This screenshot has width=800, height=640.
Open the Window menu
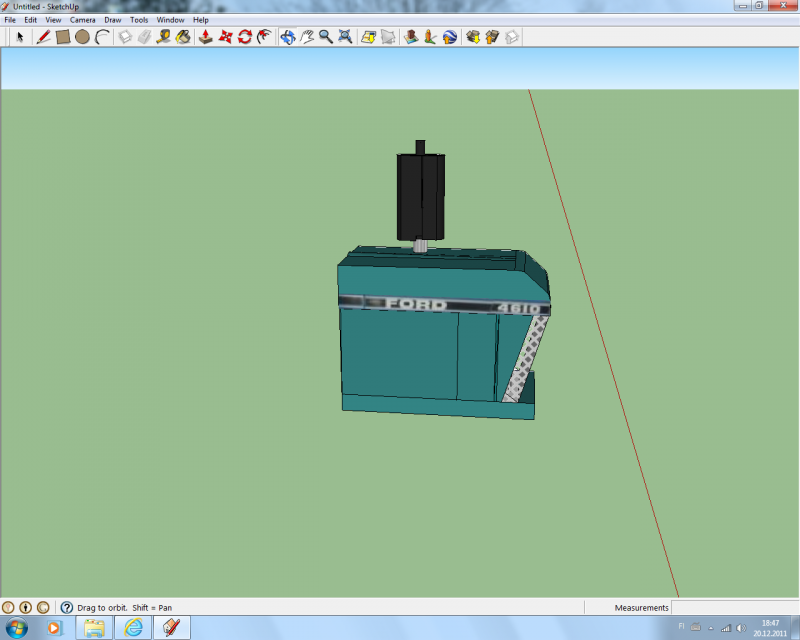pyautogui.click(x=170, y=20)
